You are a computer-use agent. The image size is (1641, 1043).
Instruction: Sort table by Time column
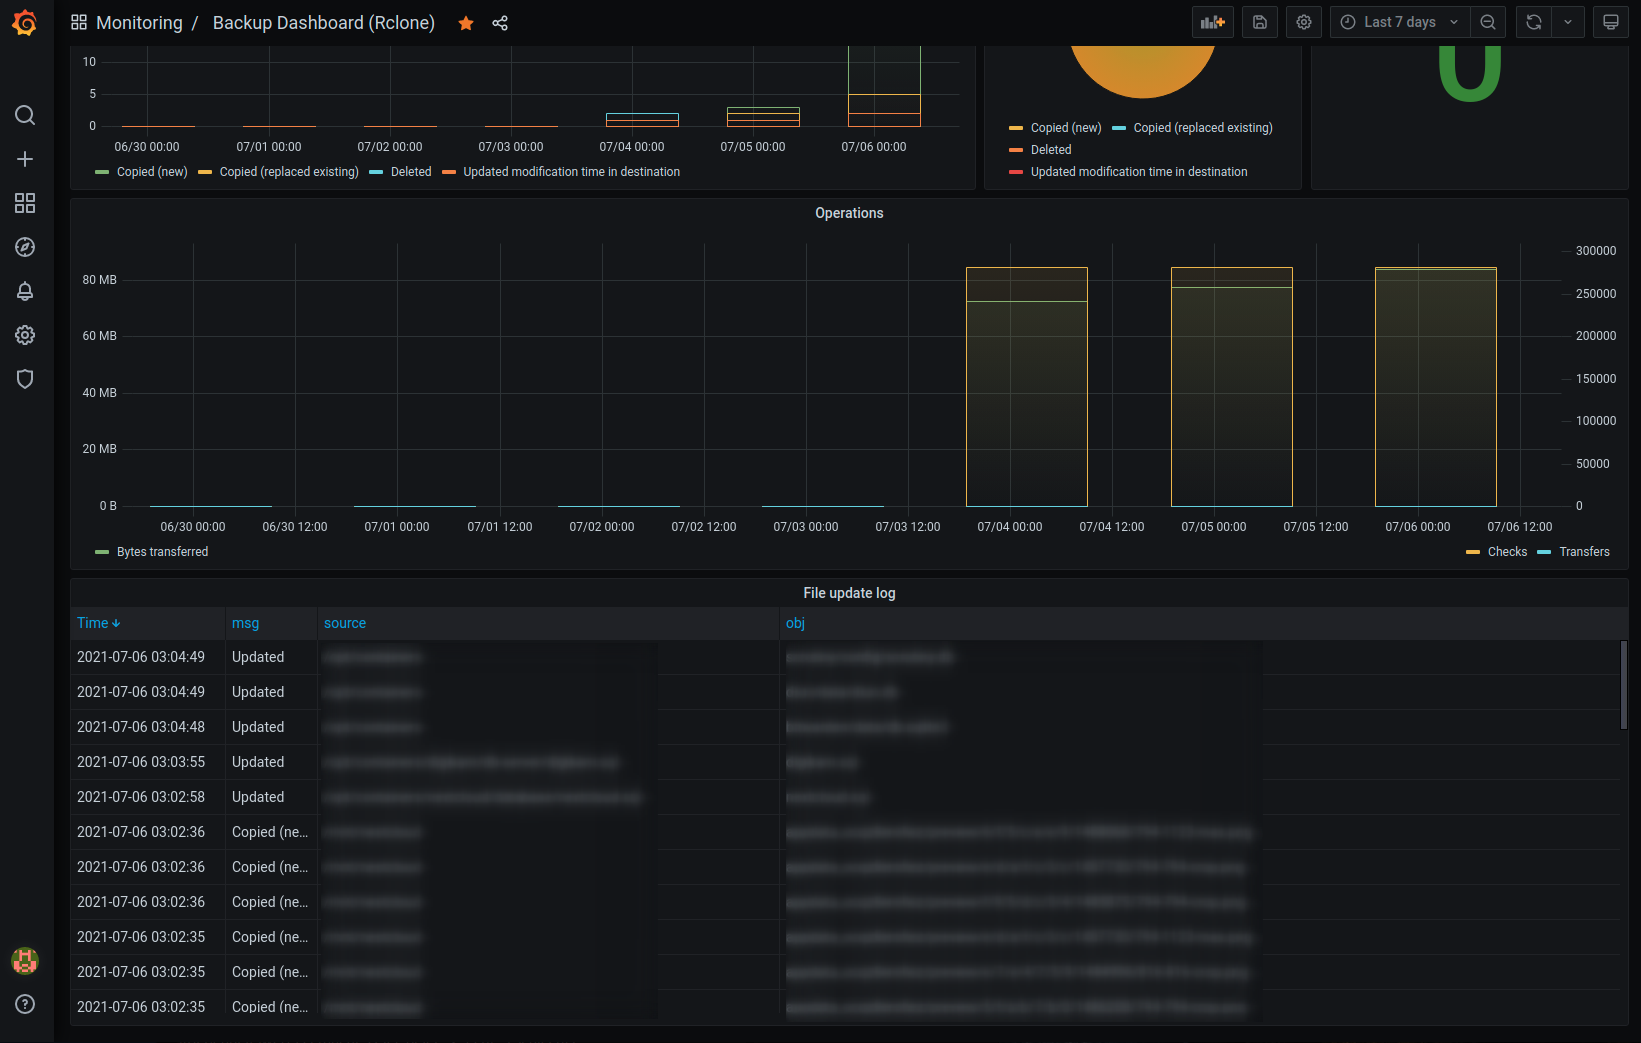point(98,623)
